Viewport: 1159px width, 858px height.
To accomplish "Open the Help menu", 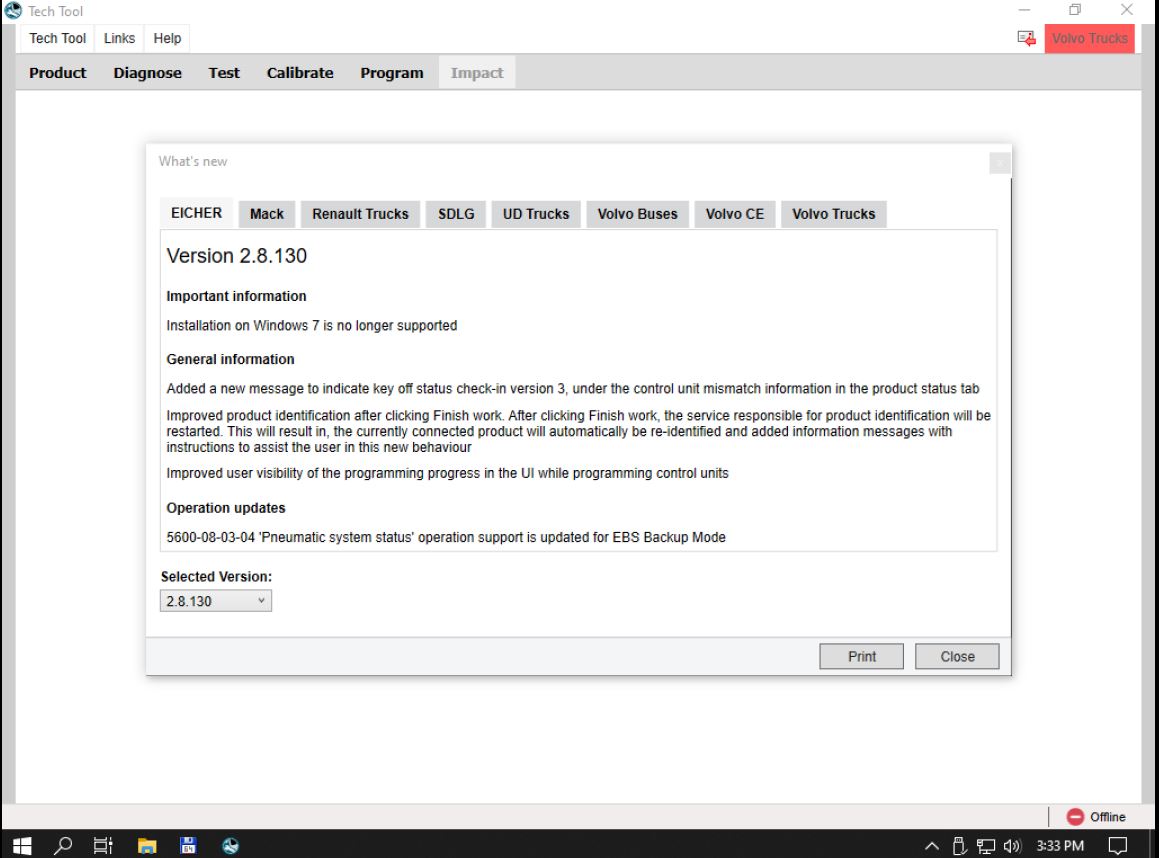I will [x=167, y=38].
